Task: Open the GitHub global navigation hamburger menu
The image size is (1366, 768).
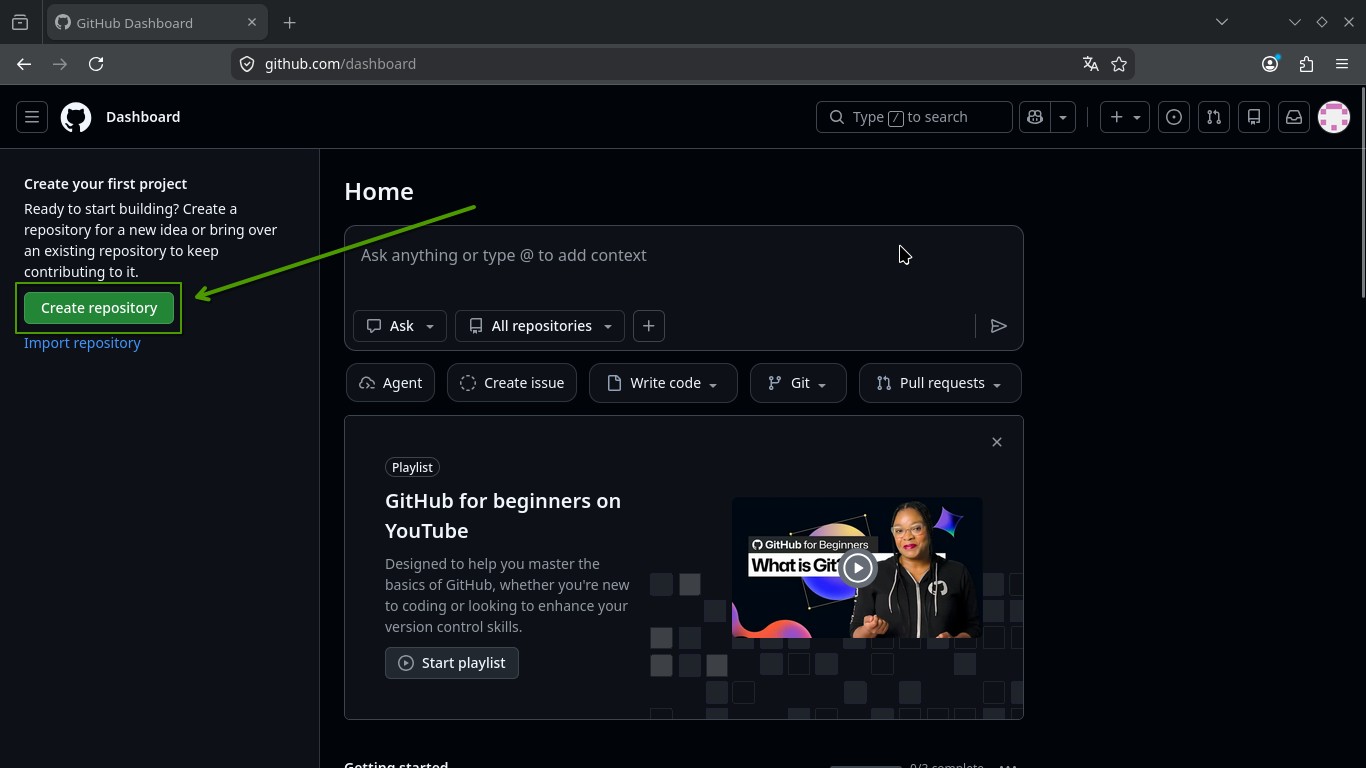Action: click(32, 117)
